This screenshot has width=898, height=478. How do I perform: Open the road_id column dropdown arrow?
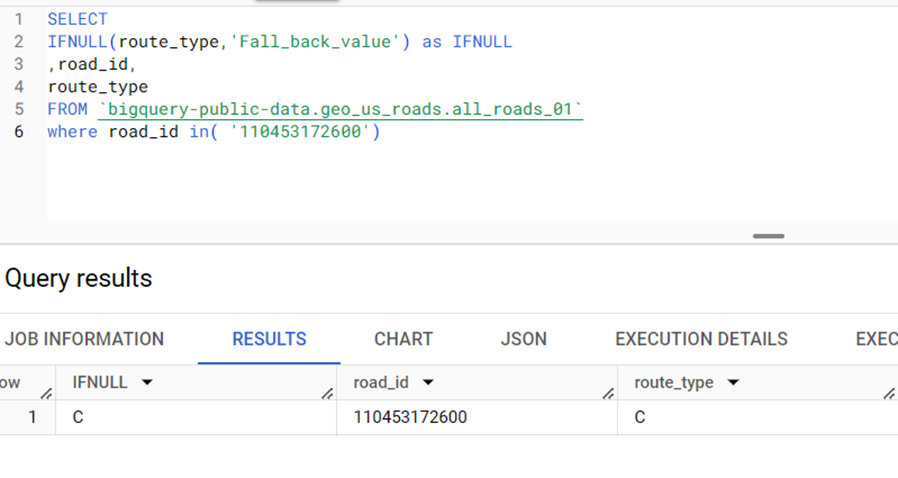428,382
